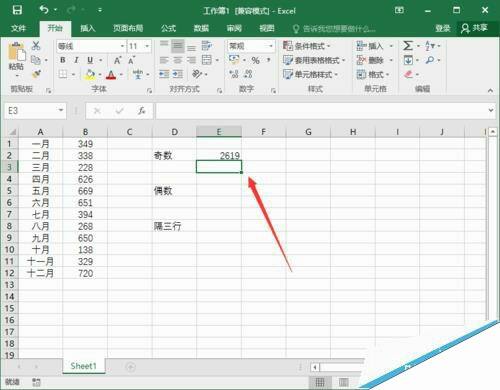The image size is (500, 390).
Task: Click the Undo arrow icon
Action: click(44, 9)
